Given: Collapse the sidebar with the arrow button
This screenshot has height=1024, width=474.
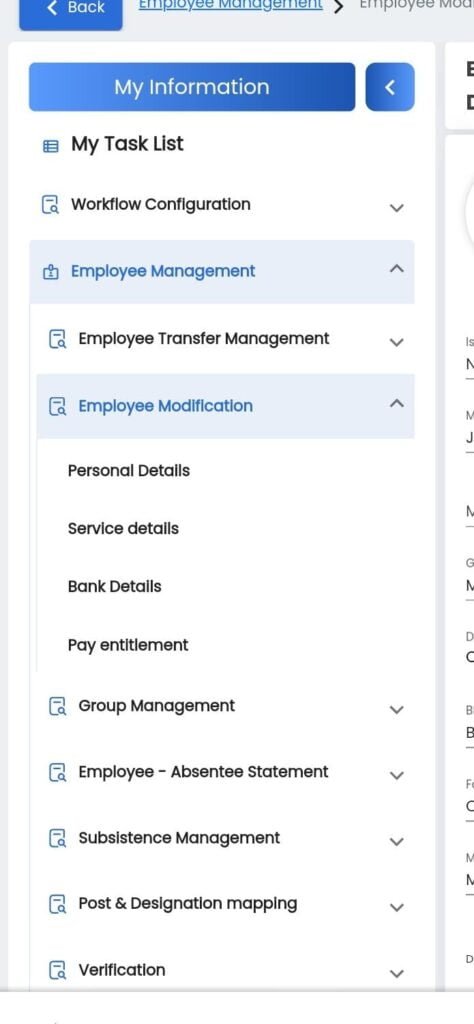Looking at the screenshot, I should pos(390,87).
